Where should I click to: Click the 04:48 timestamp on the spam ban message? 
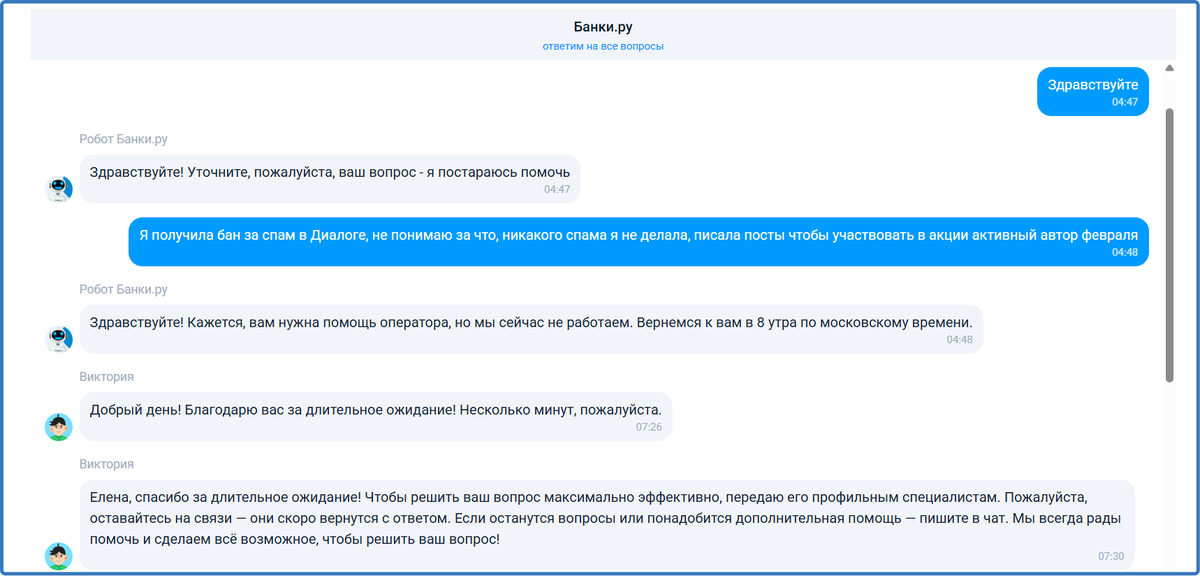(x=1125, y=252)
